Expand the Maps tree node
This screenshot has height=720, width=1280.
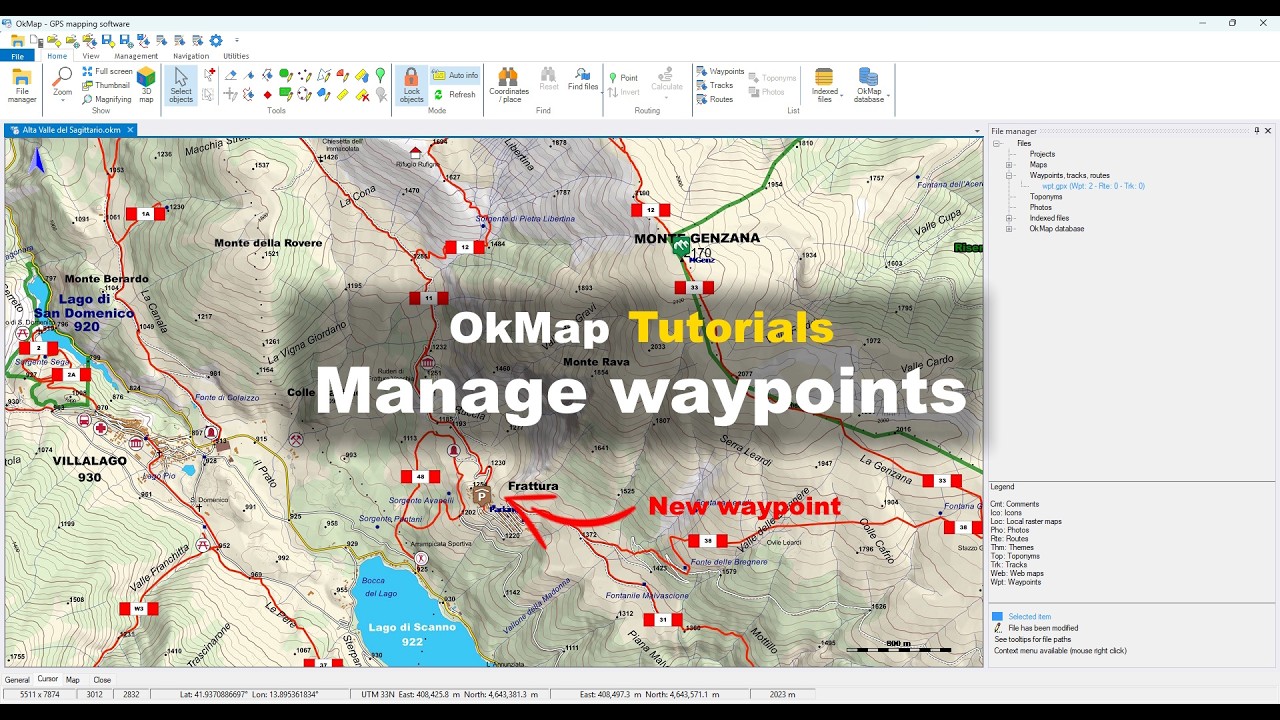tap(1010, 165)
